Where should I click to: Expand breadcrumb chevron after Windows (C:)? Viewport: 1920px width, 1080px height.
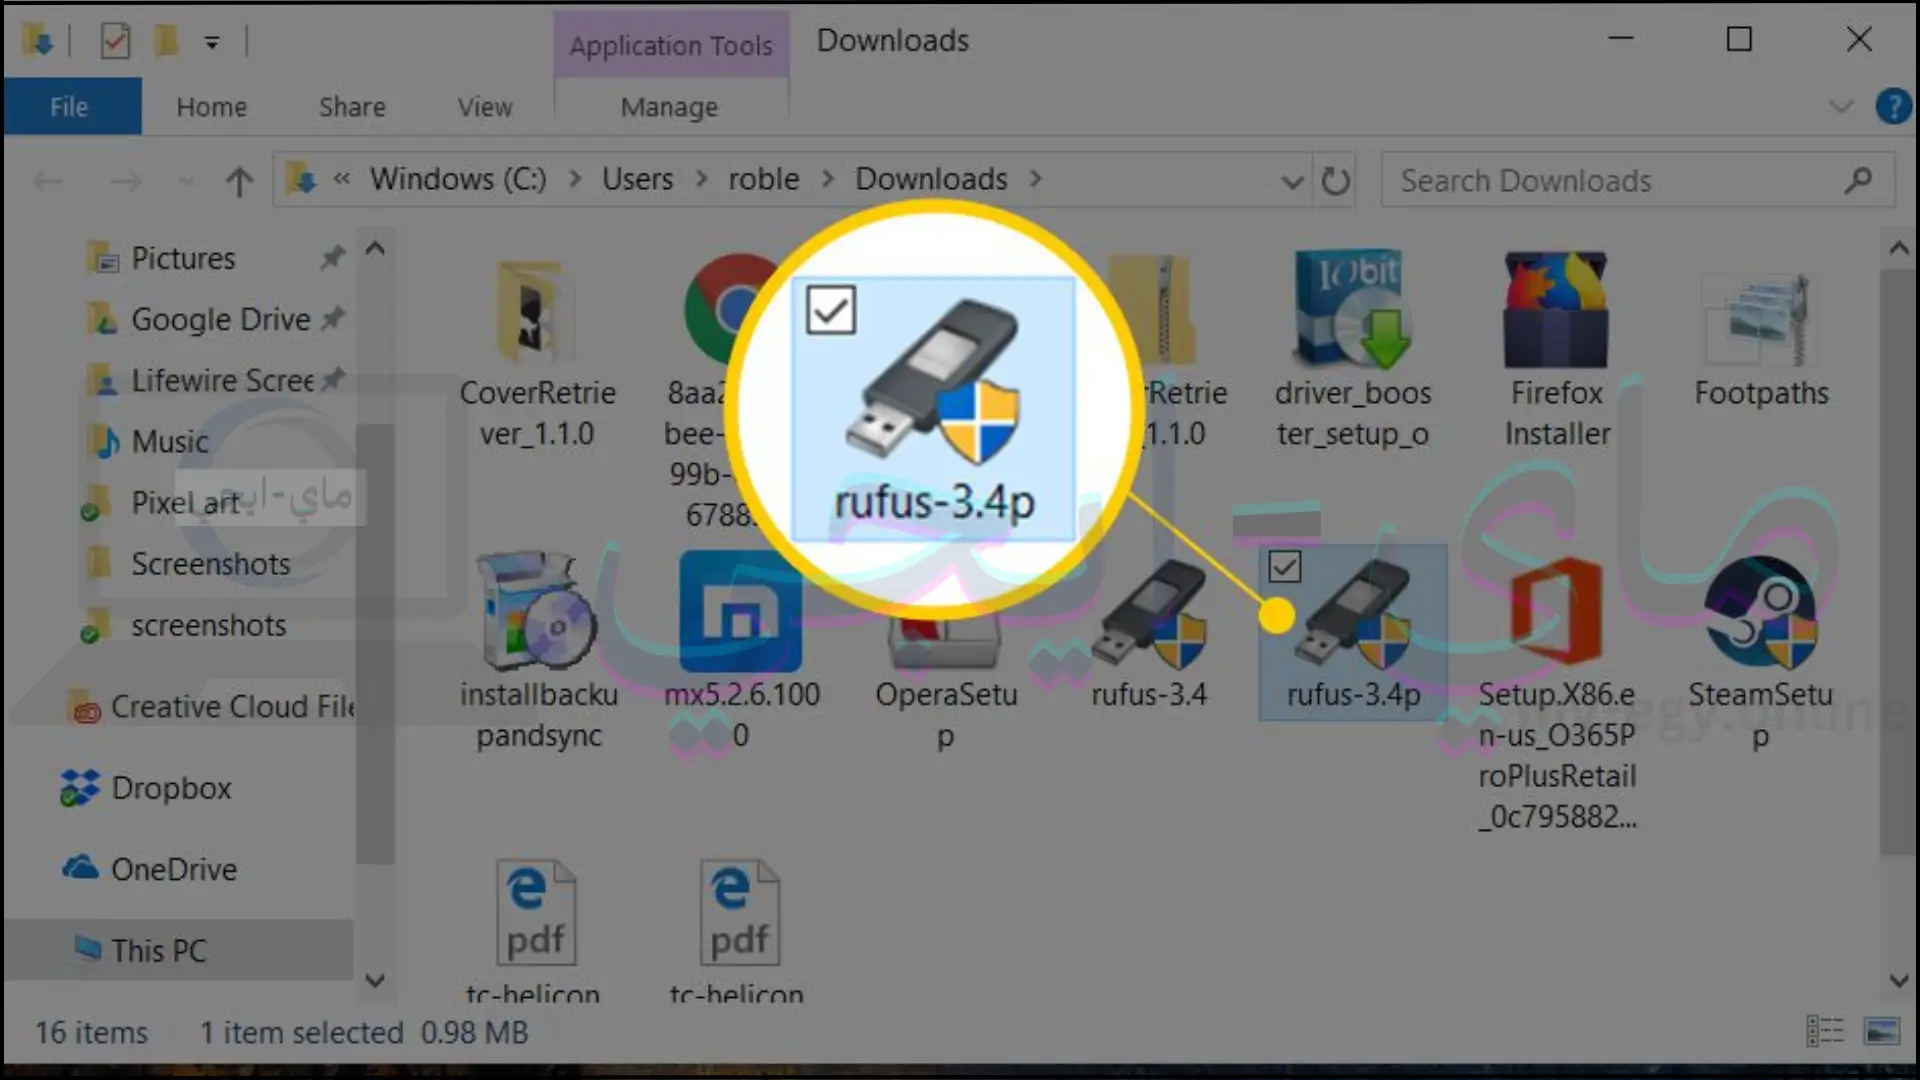pos(575,179)
